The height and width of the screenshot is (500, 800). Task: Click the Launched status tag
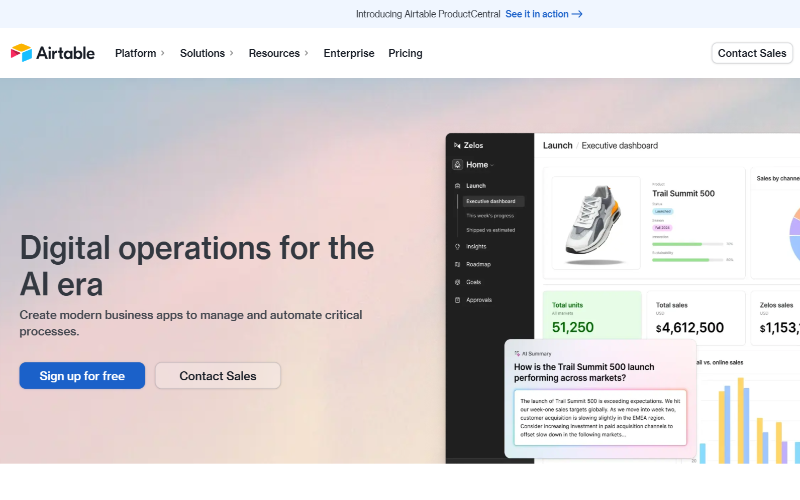point(663,211)
